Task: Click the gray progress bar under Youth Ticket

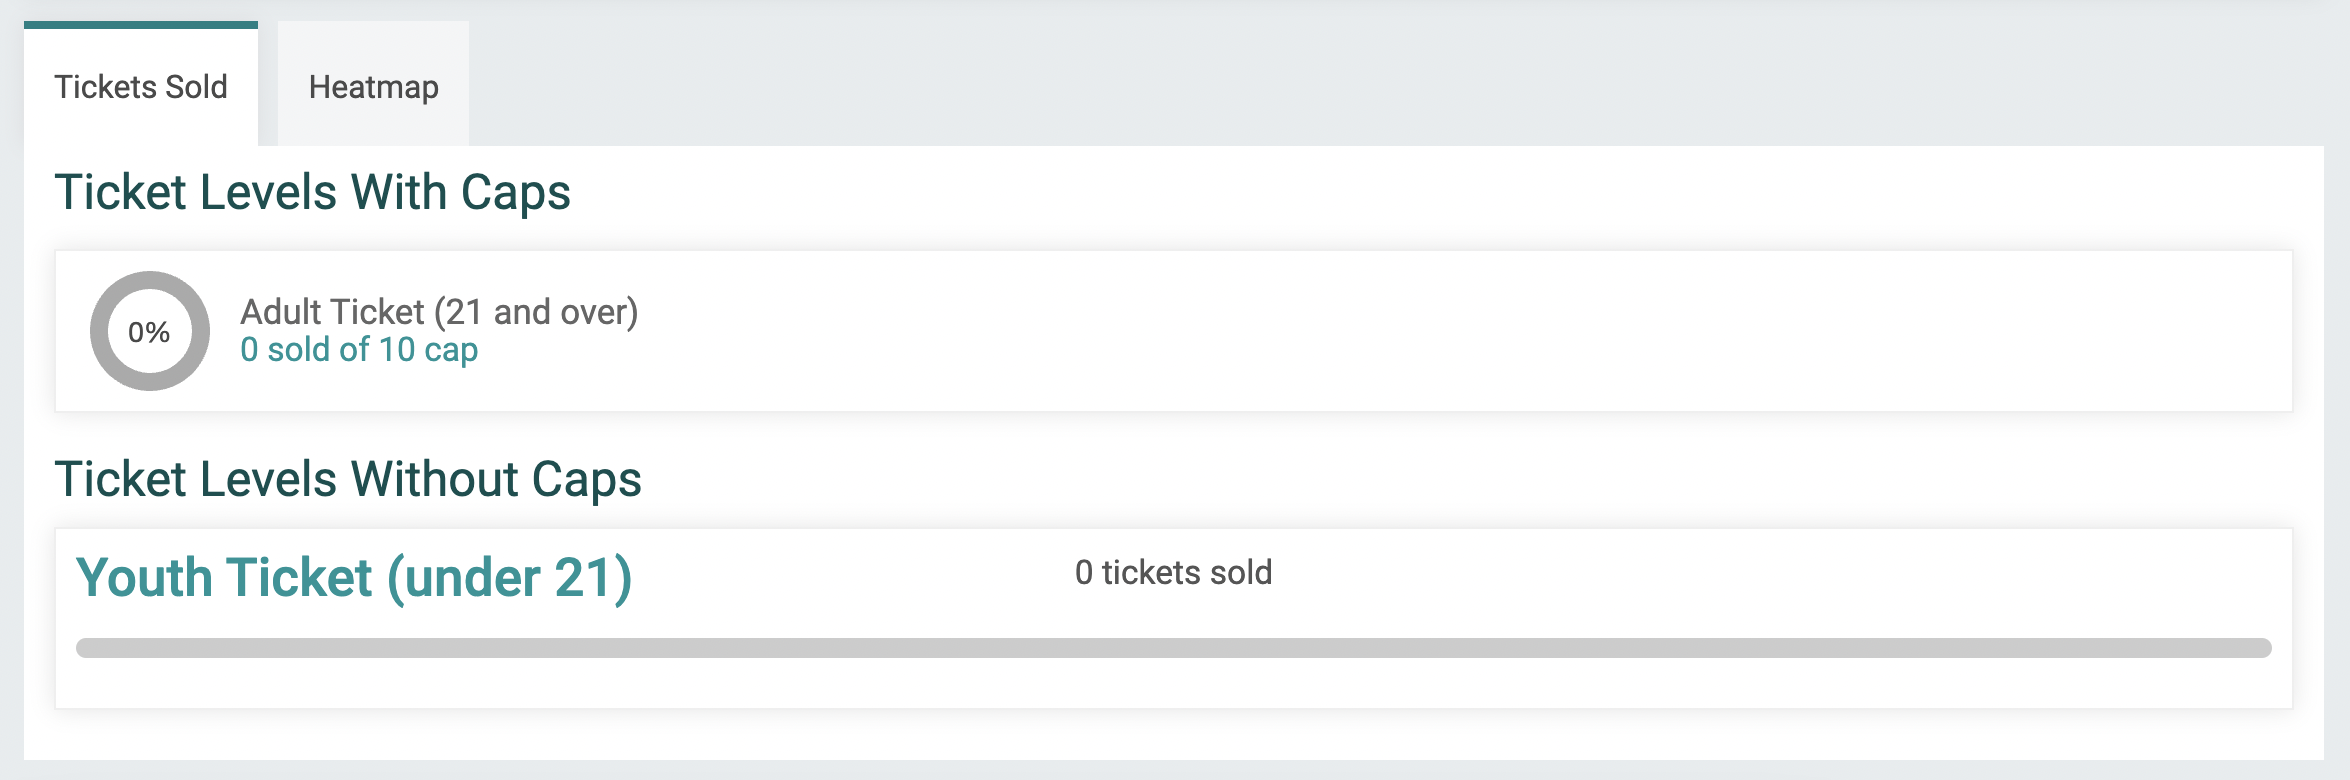Action: point(1174,646)
